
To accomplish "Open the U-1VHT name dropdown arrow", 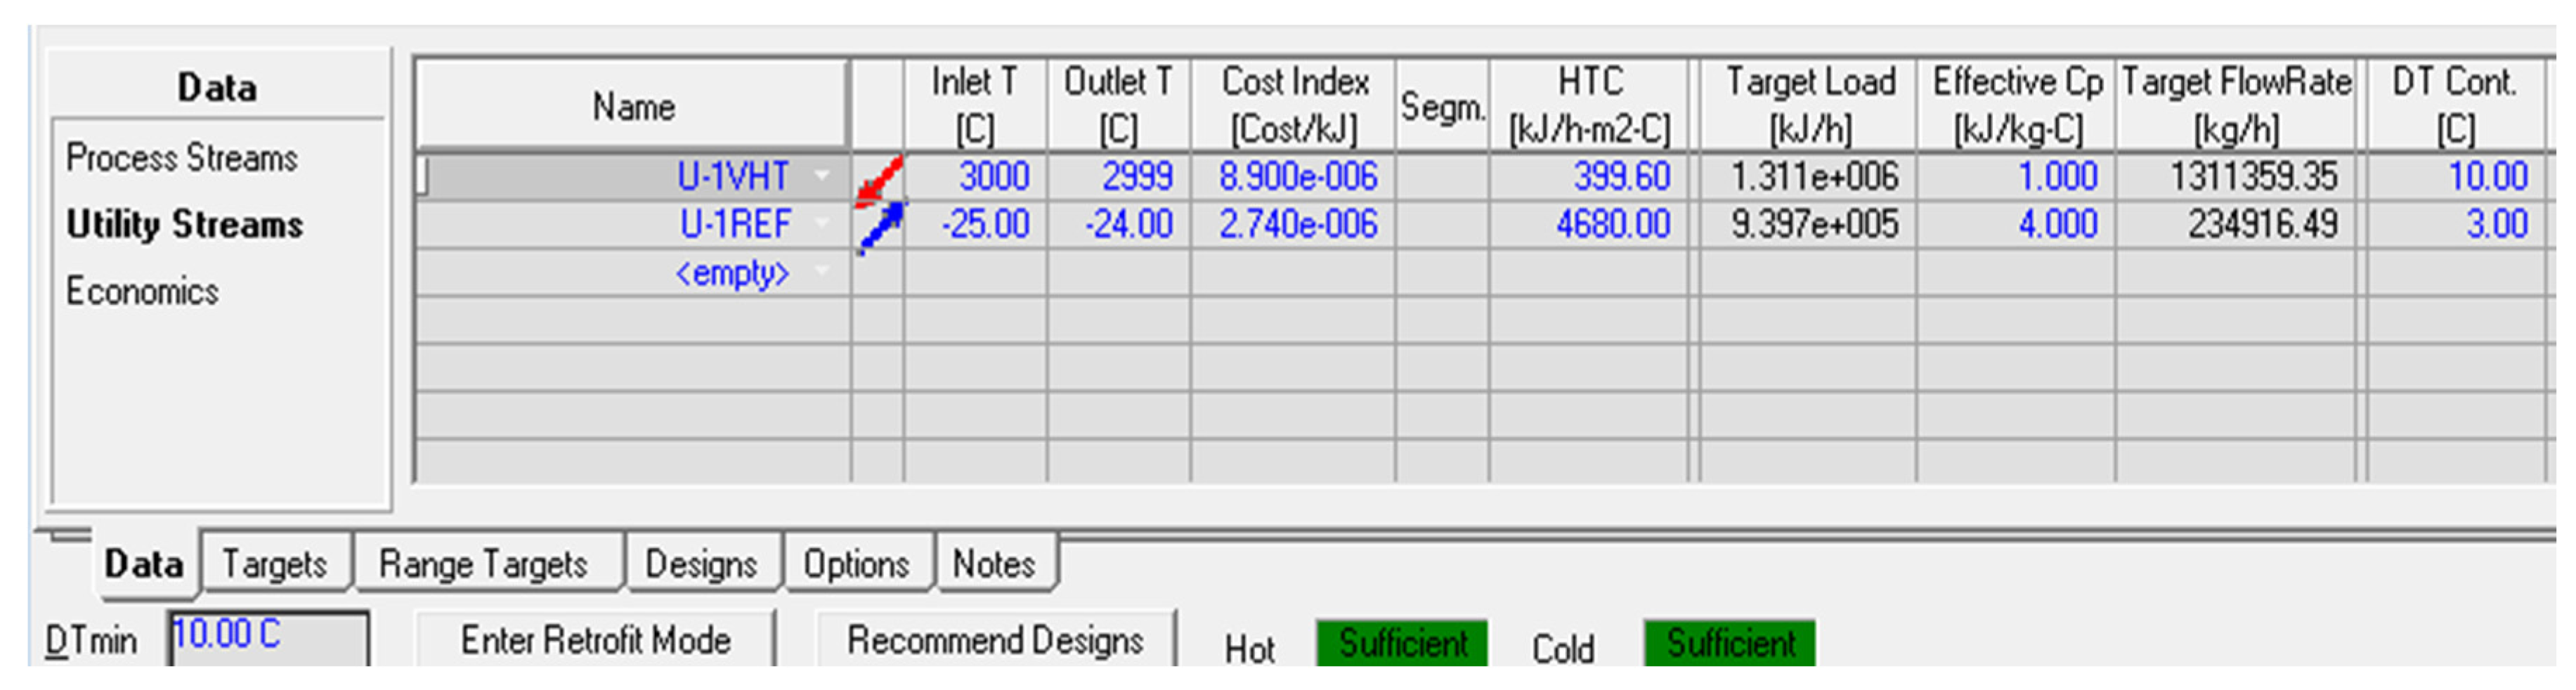I will pyautogui.click(x=822, y=176).
